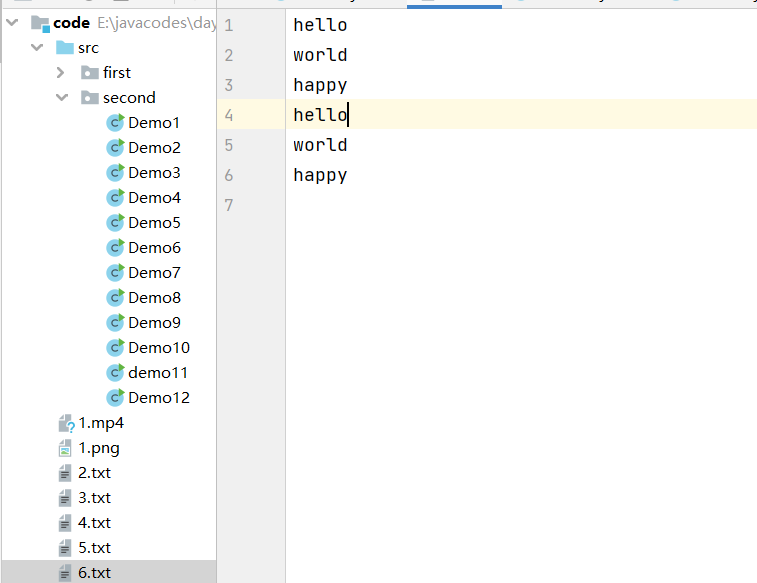The image size is (757, 583).
Task: Place cursor on world in line 2
Action: point(320,55)
